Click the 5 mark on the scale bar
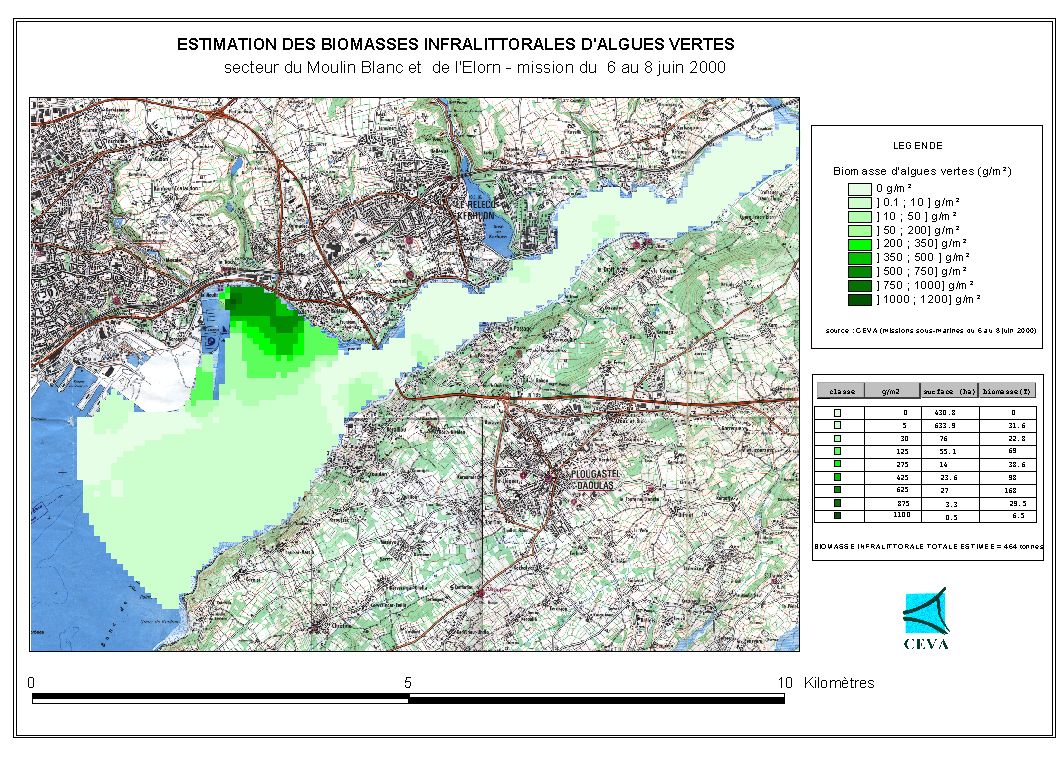Viewport: 1063px width, 768px height. 408,682
